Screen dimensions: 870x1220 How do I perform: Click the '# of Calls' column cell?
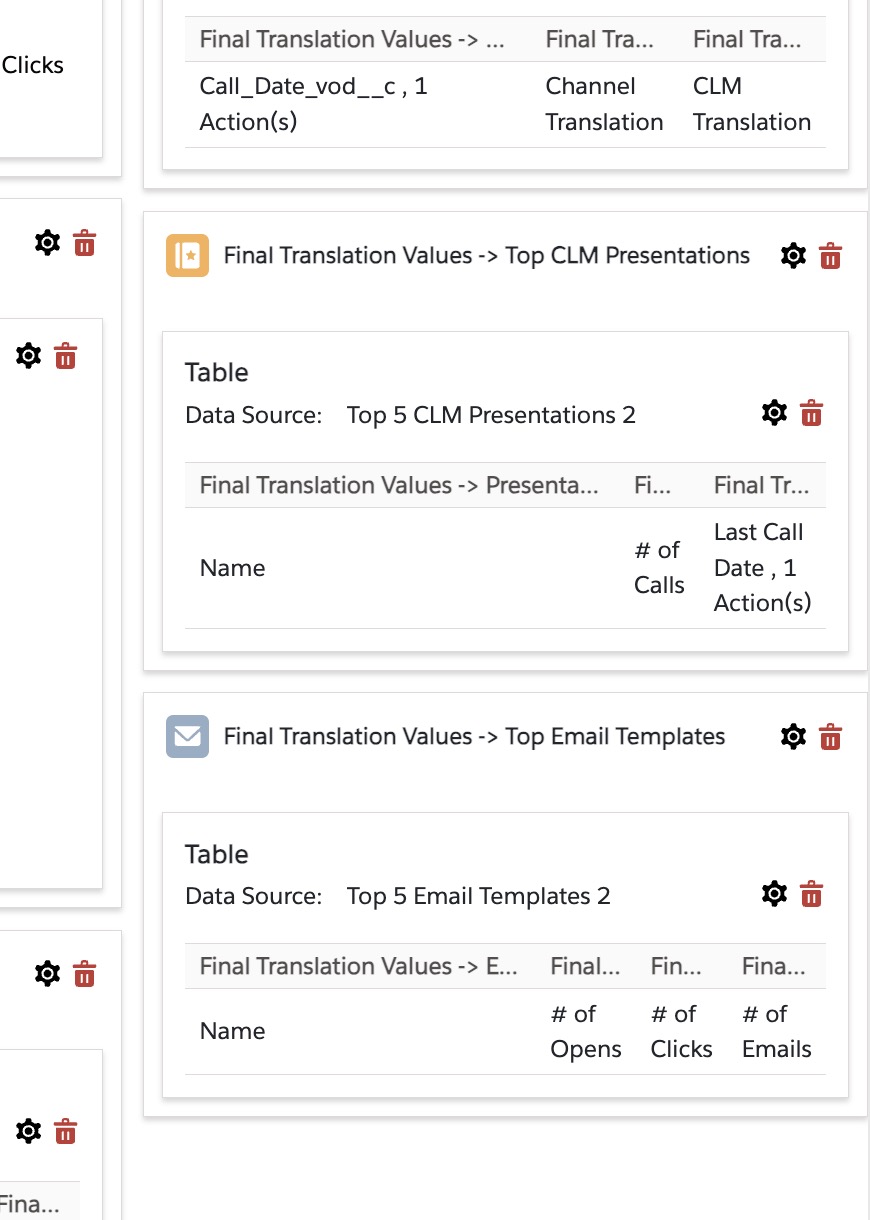tap(659, 568)
